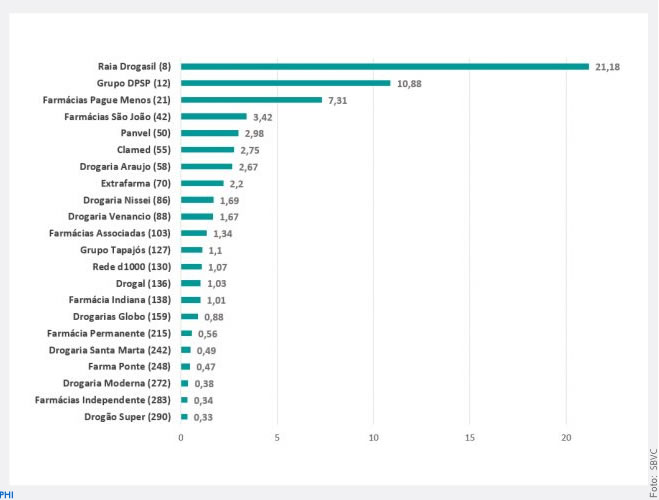Select Drogão Super (290) label
Screen dimensions: 659x500
(x=127, y=417)
